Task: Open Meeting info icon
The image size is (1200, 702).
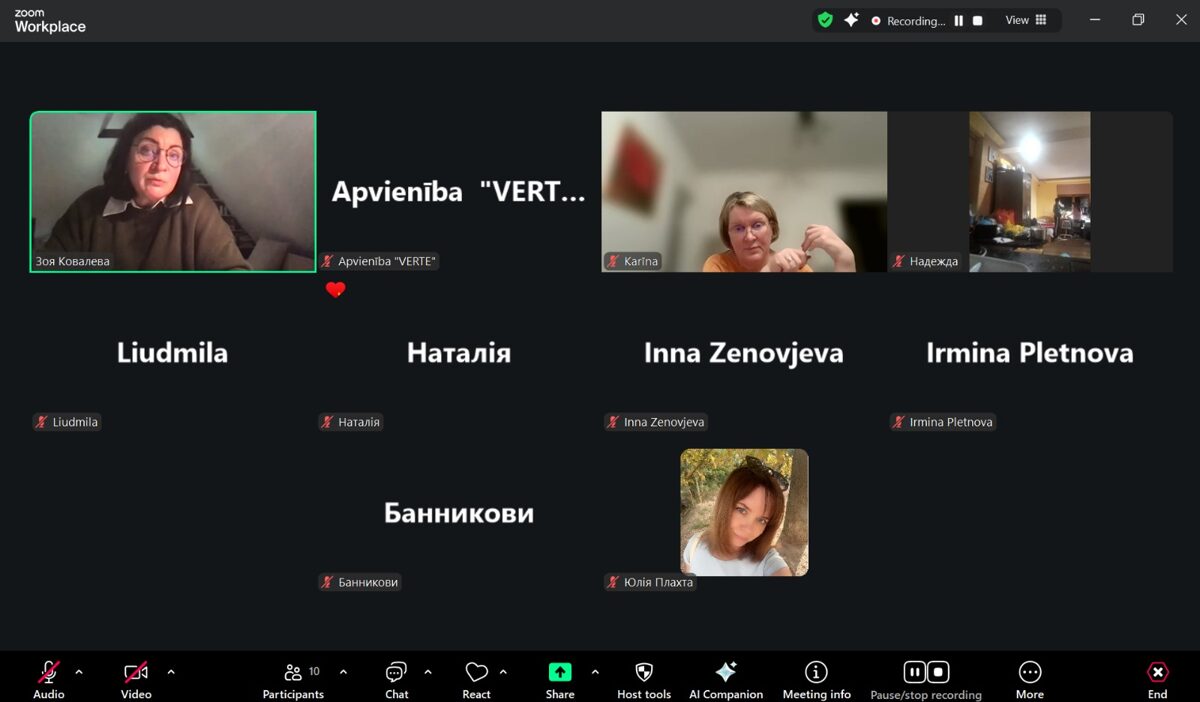Action: [816, 673]
